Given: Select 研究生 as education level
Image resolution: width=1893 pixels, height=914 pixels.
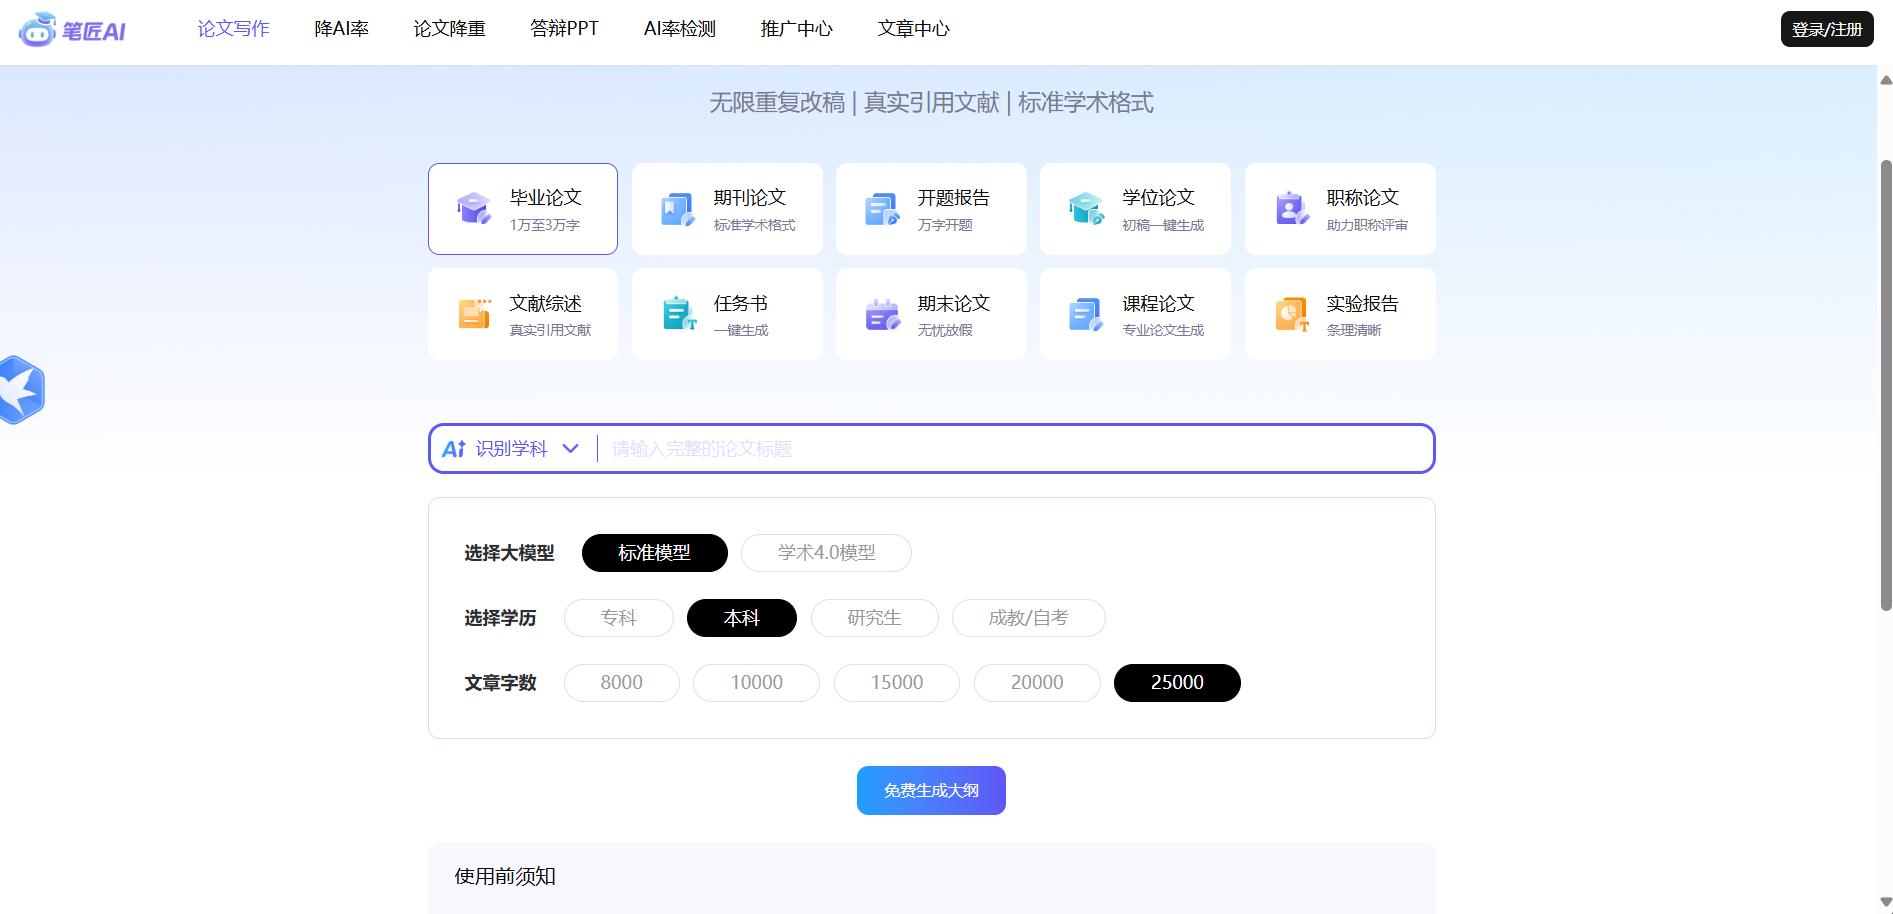Looking at the screenshot, I should pyautogui.click(x=874, y=618).
